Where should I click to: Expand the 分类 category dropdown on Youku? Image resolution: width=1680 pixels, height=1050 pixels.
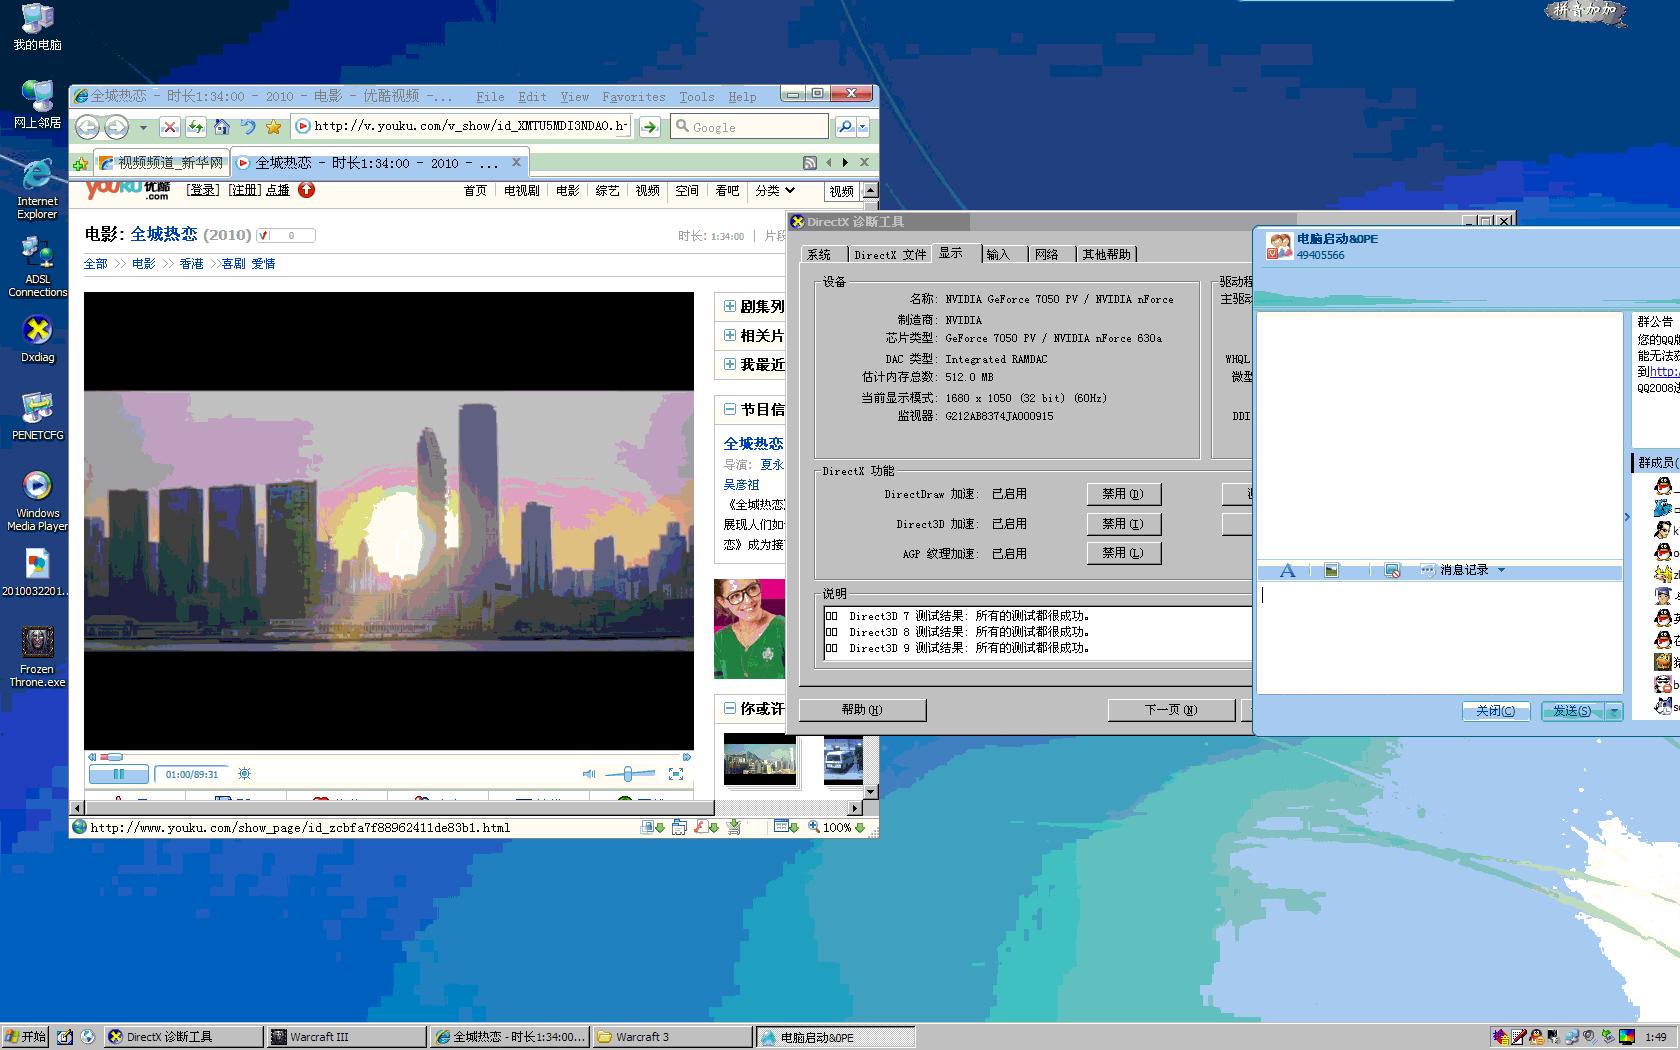(775, 190)
